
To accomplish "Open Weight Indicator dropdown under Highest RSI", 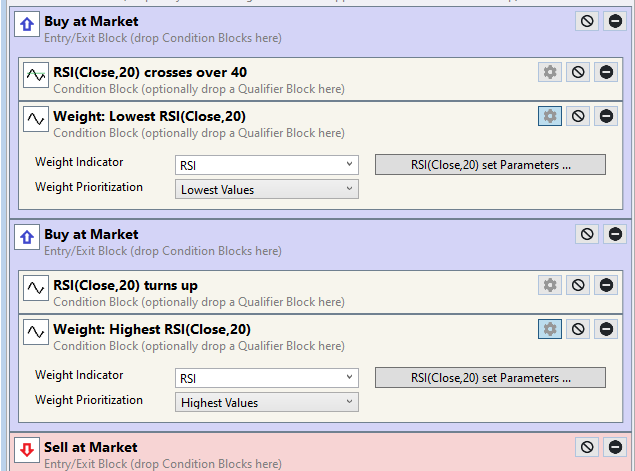I will tap(266, 378).
